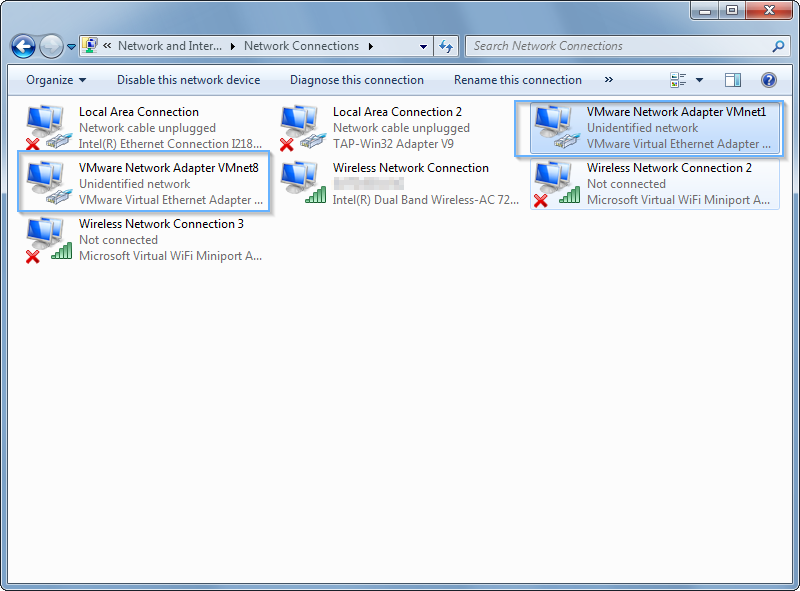800x591 pixels.
Task: Click the network icon in the address bar
Action: [89, 46]
